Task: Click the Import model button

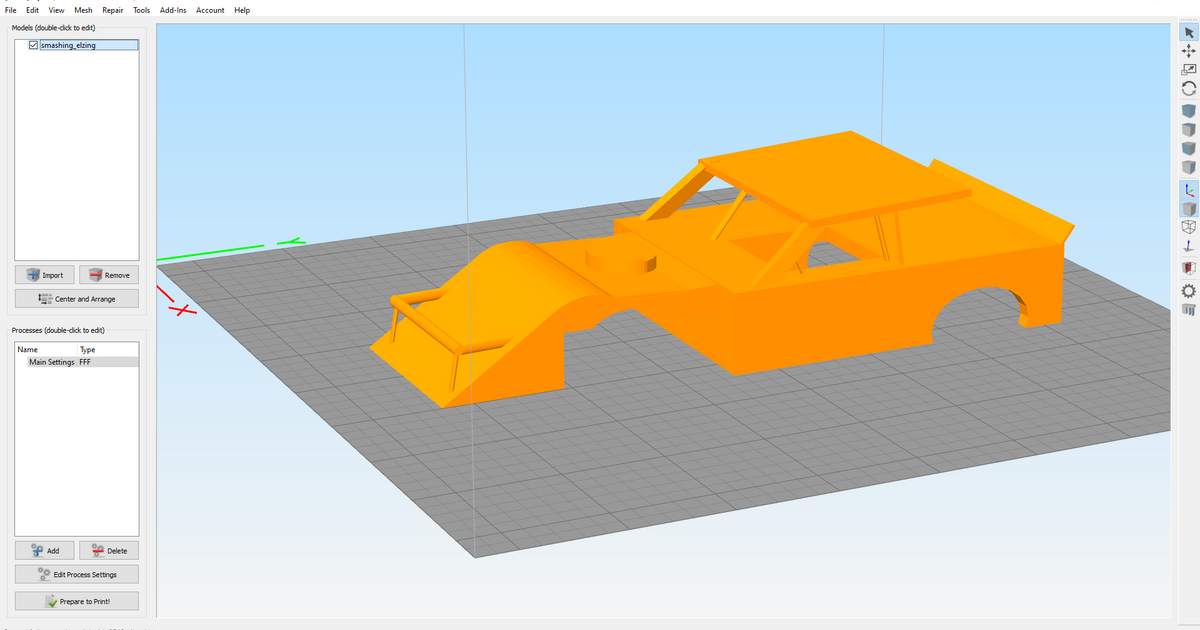Action: point(45,275)
